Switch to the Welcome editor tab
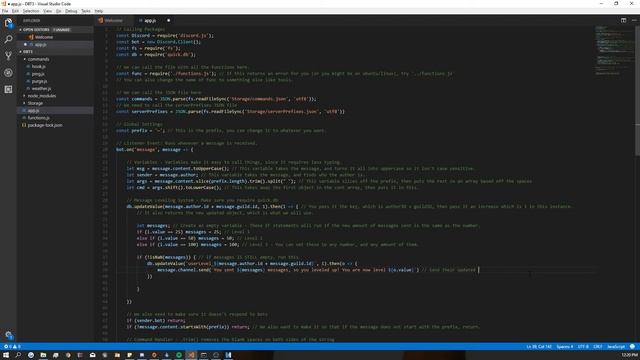 coord(113,20)
